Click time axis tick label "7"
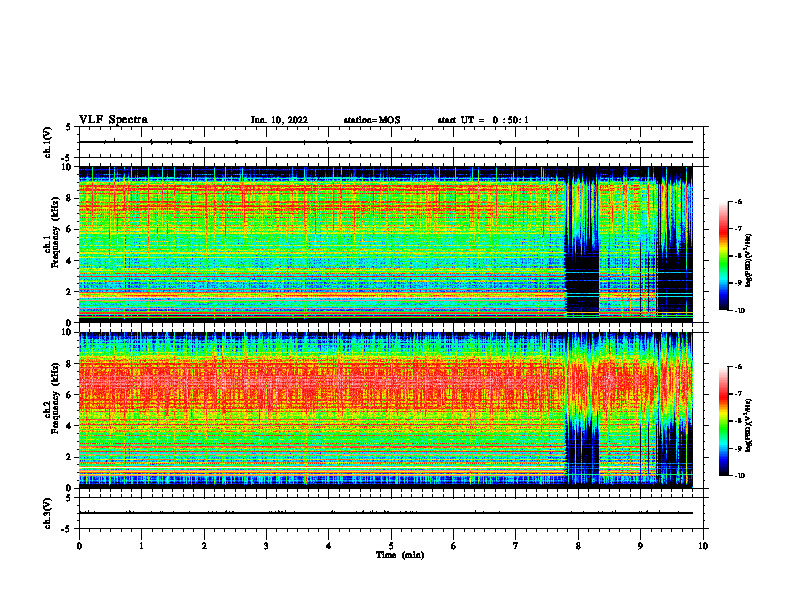This screenshot has height=612, width=792. coord(516,546)
